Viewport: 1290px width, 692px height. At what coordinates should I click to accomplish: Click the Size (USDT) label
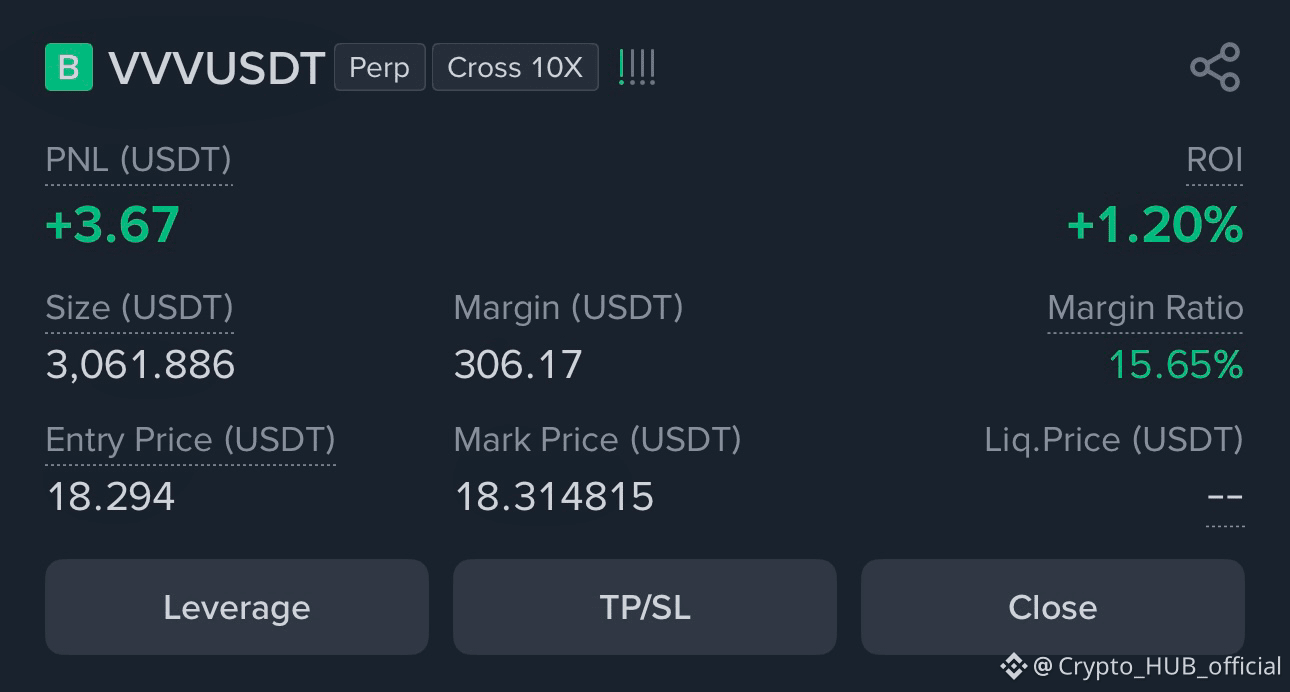(139, 307)
